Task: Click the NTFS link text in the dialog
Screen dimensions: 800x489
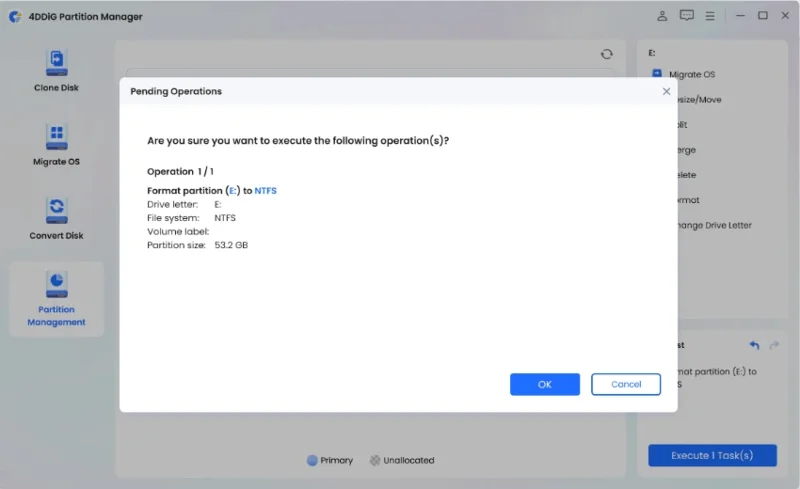Action: [x=265, y=190]
